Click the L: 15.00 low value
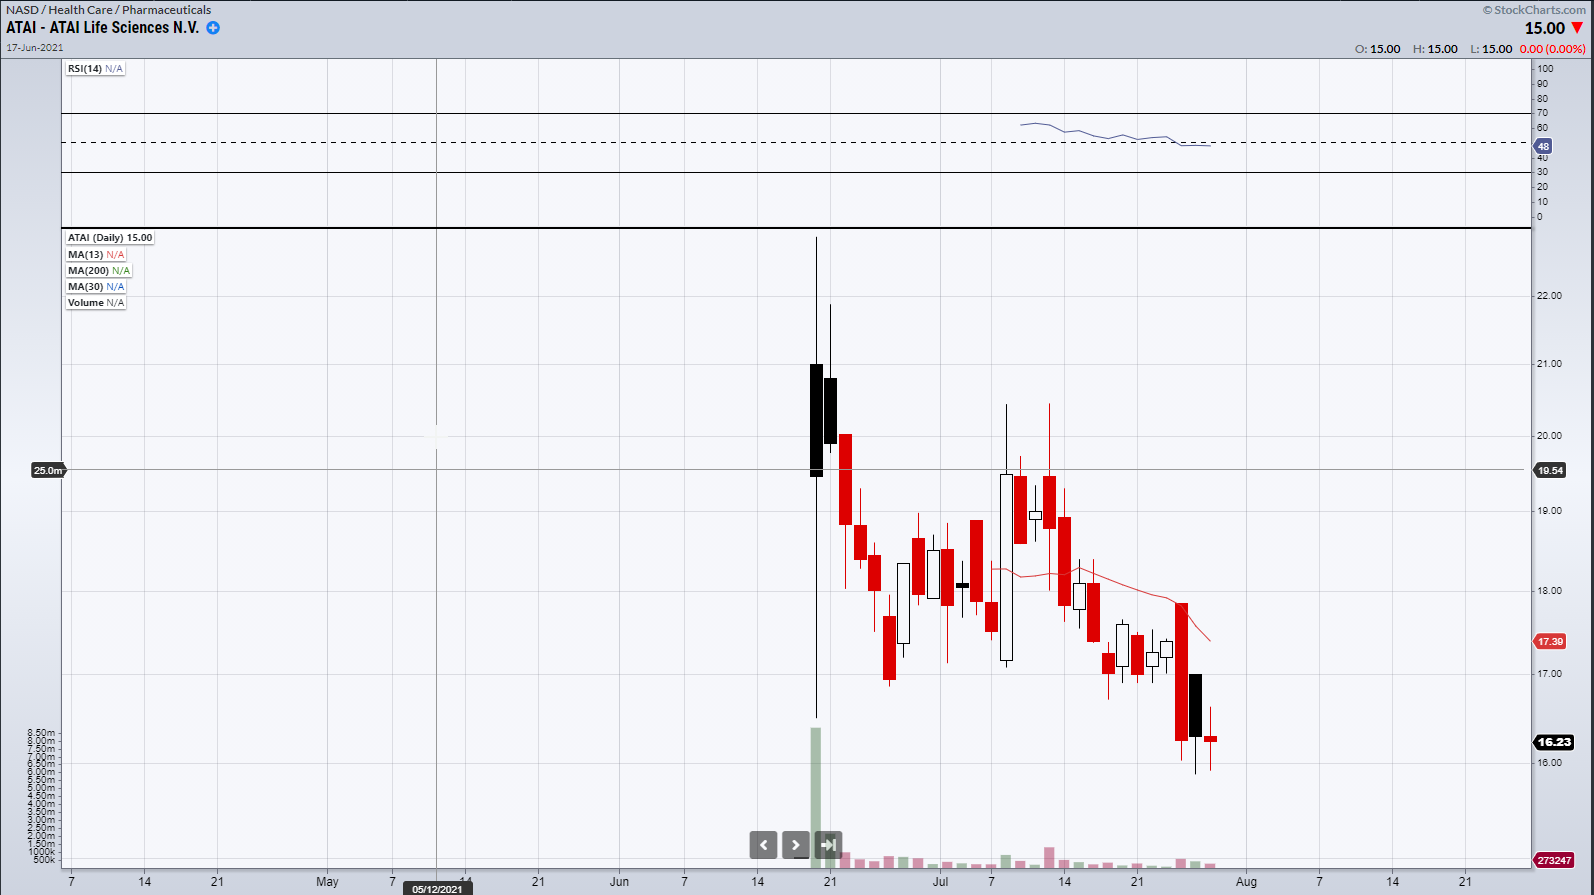Viewport: 1594px width, 895px height. coord(1491,49)
